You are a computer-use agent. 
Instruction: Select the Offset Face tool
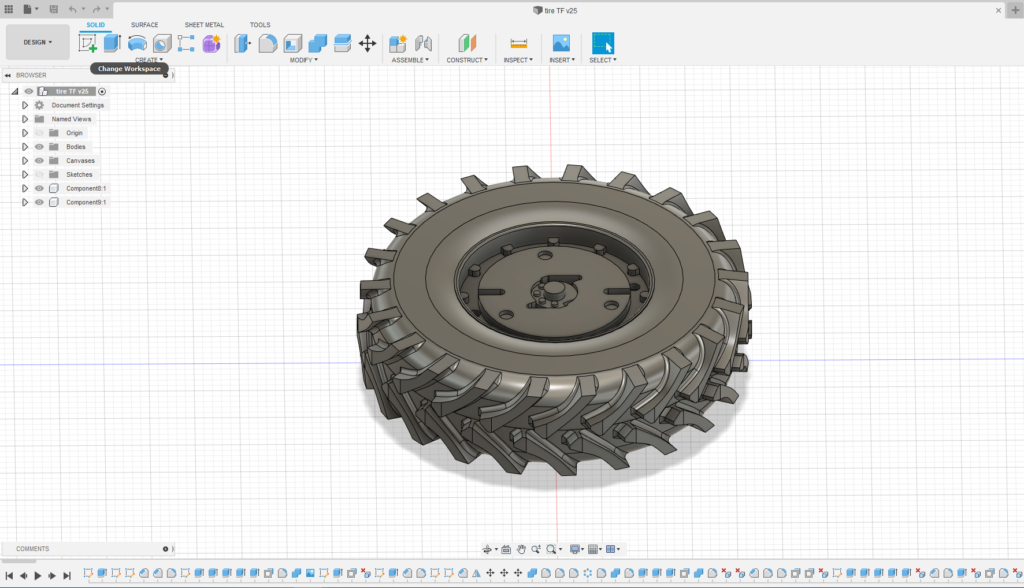pos(342,43)
